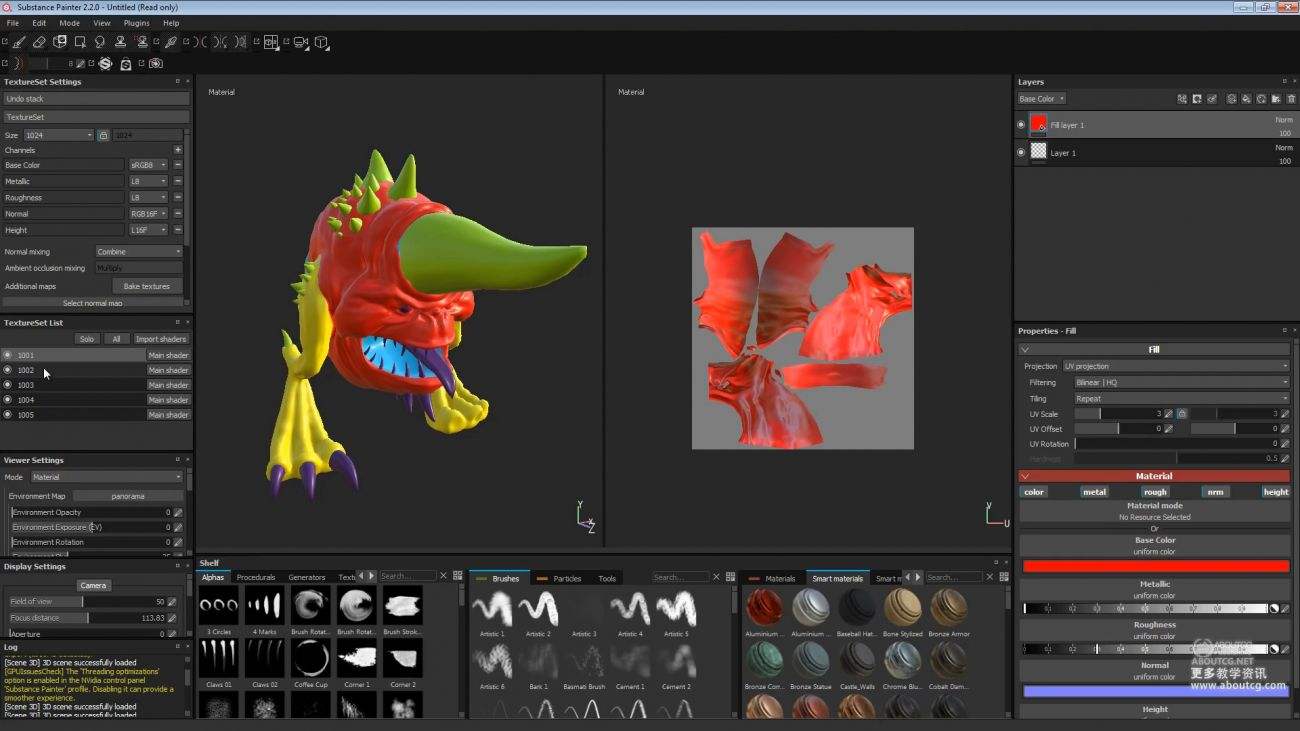
Task: Open the Plugins menu
Action: tap(136, 22)
